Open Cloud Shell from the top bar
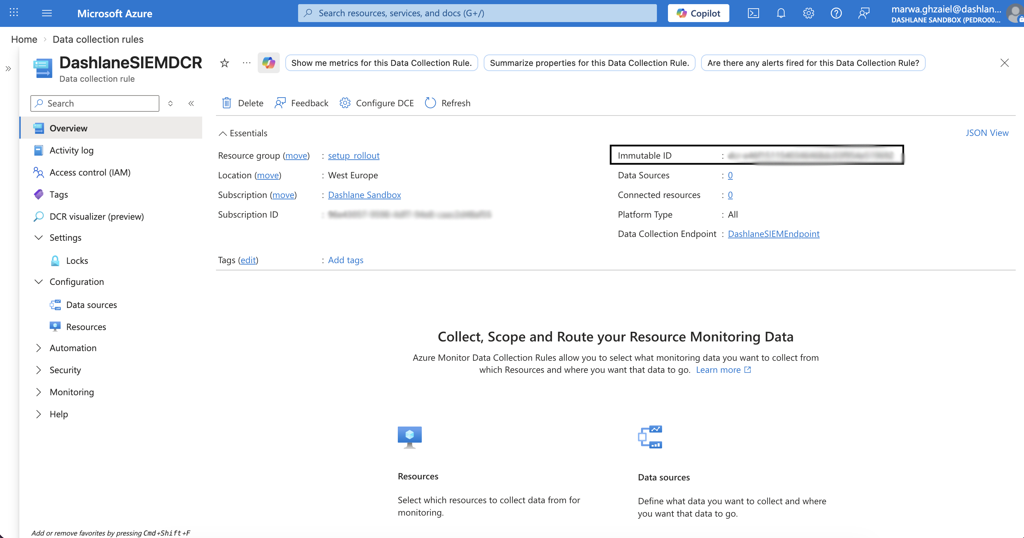The height and width of the screenshot is (538, 1024). [753, 13]
